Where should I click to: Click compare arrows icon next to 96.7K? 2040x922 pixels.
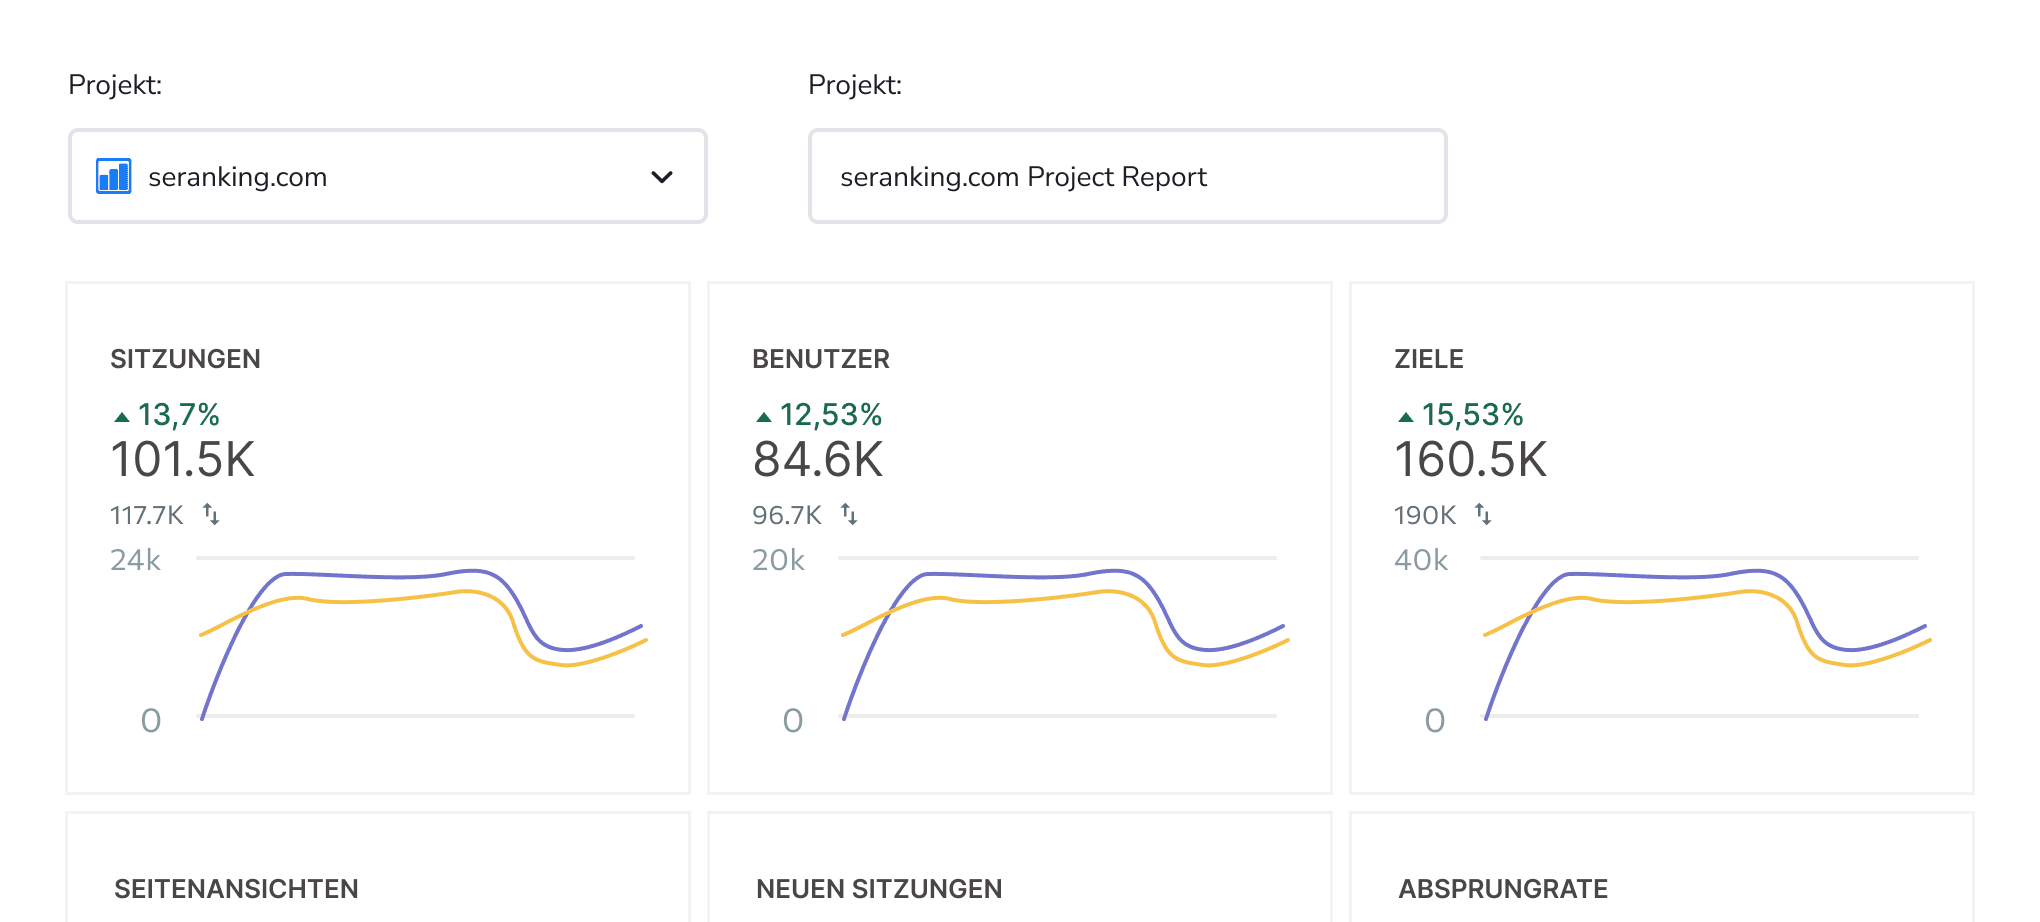pyautogui.click(x=849, y=514)
